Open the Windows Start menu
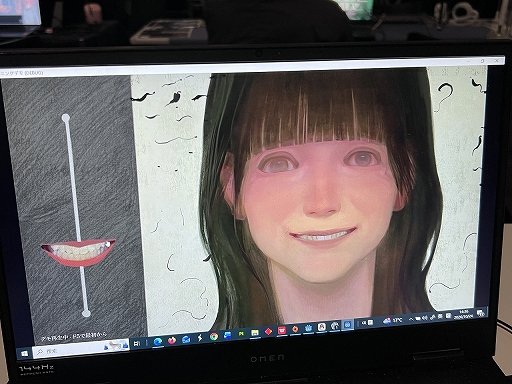512x384 pixels. [x=24, y=353]
